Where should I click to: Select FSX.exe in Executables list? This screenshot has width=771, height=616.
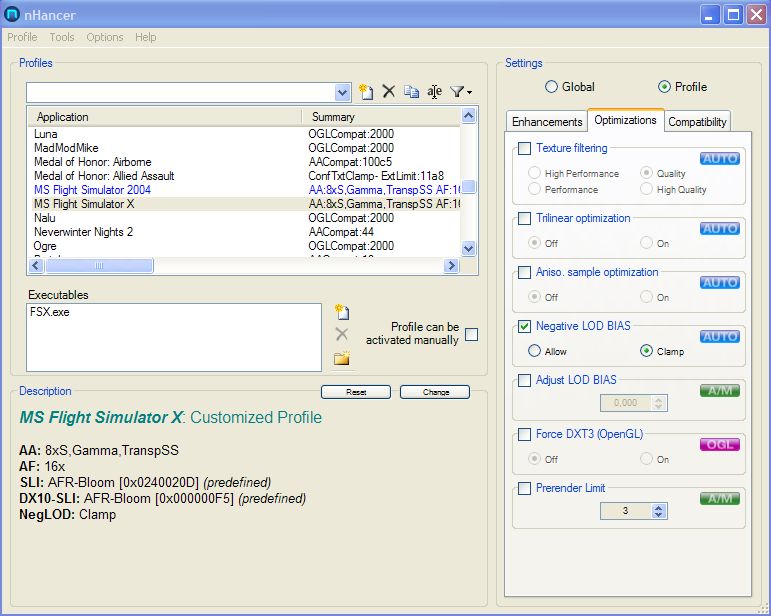point(50,312)
